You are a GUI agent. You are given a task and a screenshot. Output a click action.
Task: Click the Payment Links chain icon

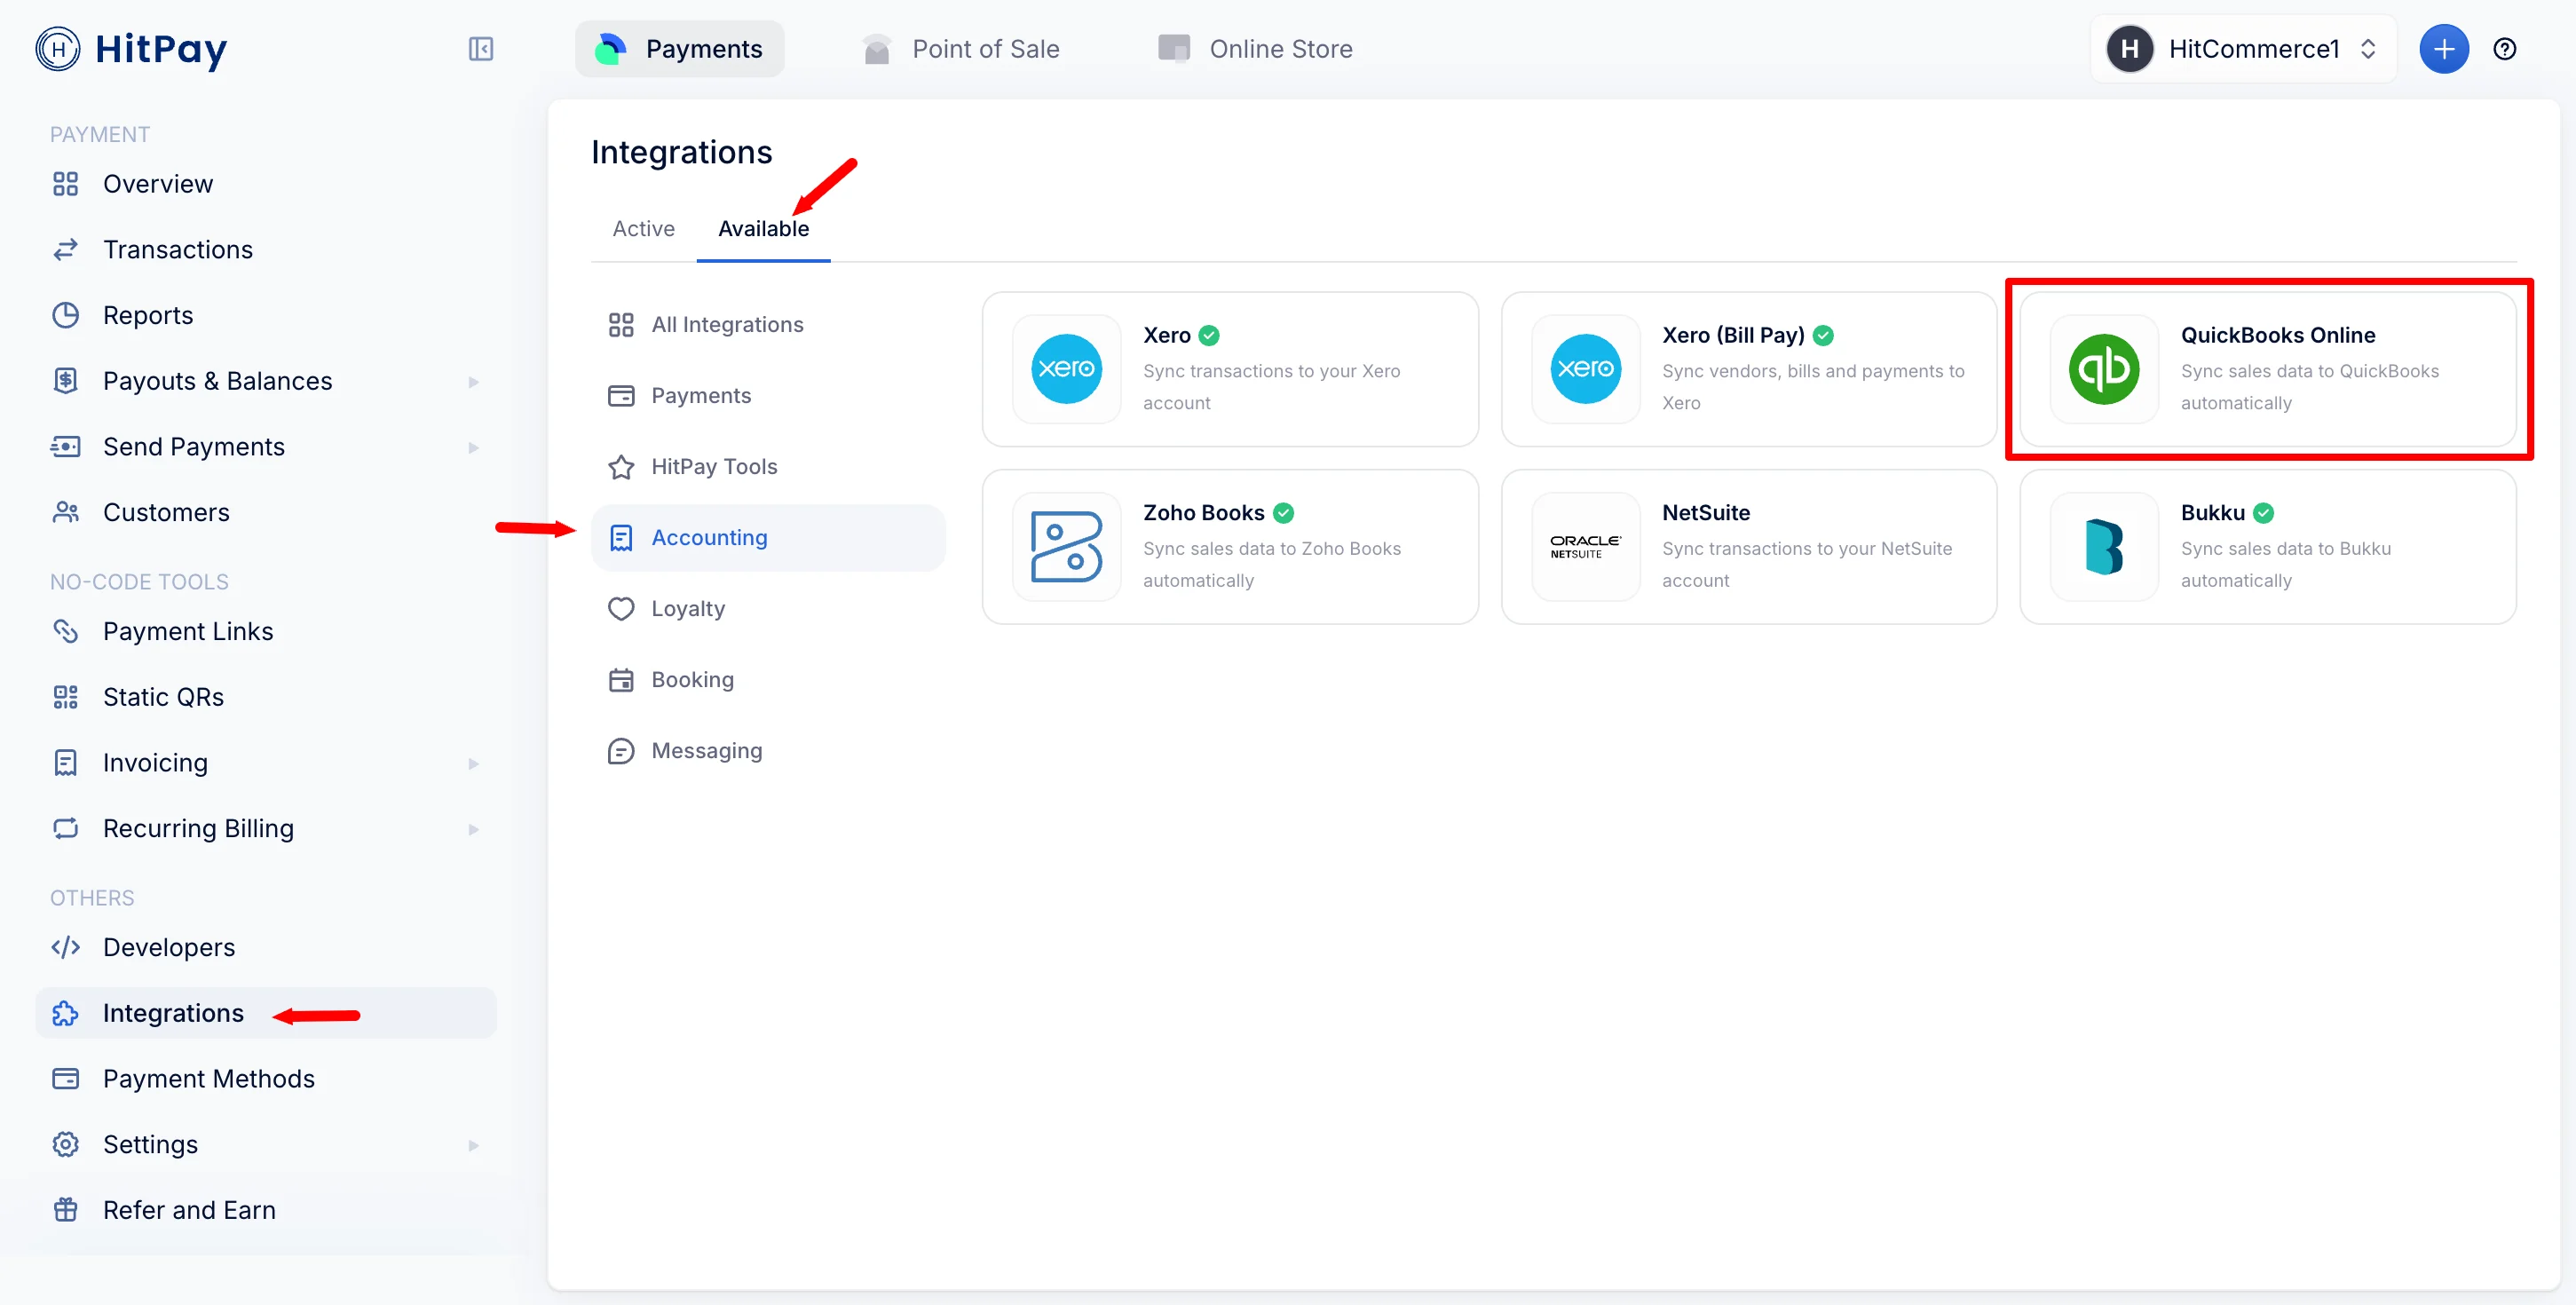(66, 631)
